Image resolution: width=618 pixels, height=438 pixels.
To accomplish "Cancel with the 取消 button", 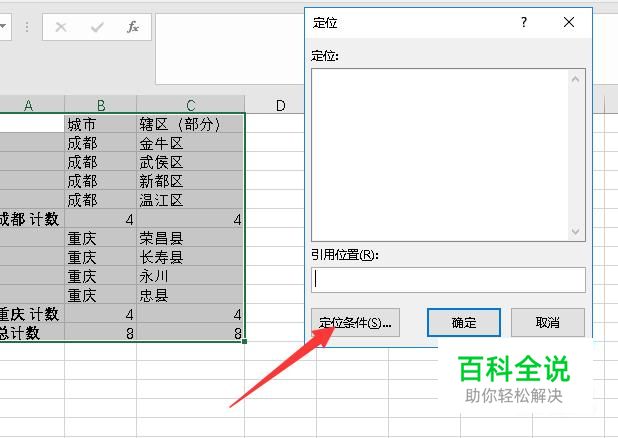I will pos(548,322).
